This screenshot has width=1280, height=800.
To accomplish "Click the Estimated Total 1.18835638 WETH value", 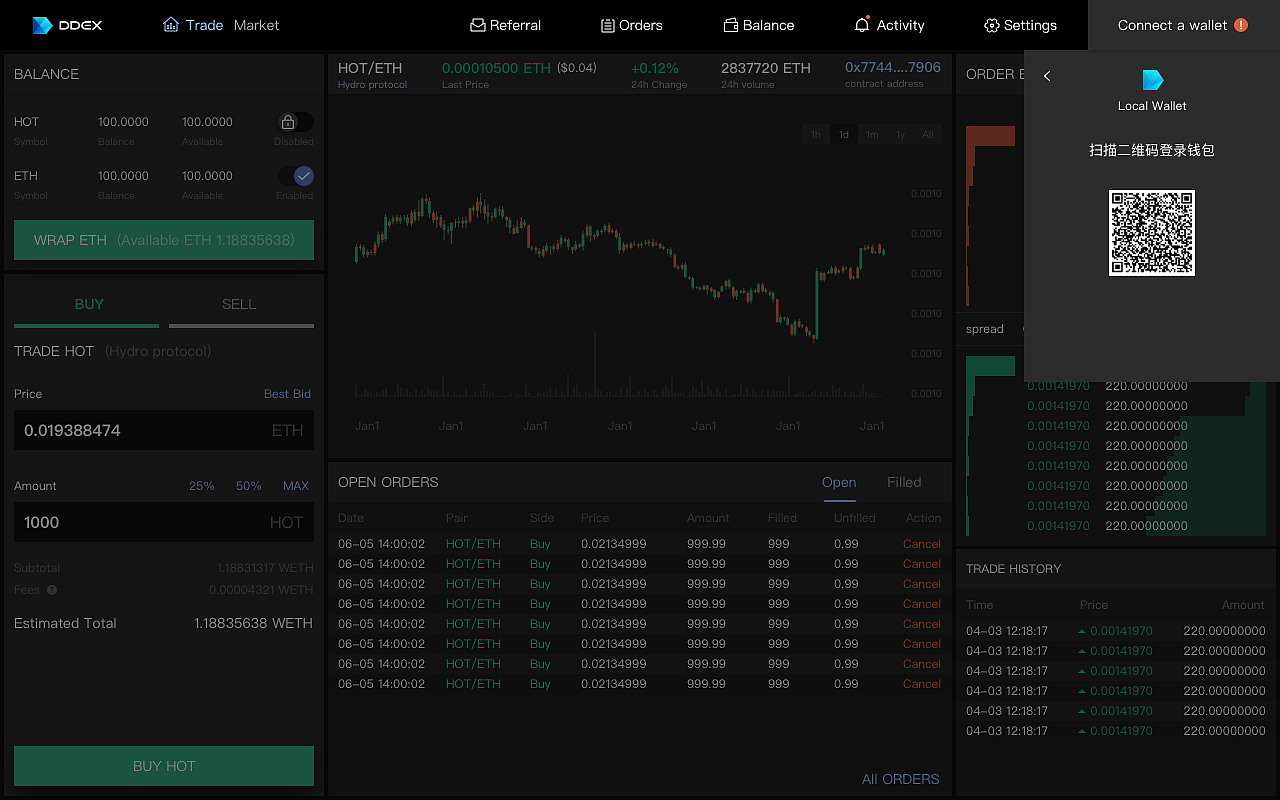I will click(x=253, y=623).
